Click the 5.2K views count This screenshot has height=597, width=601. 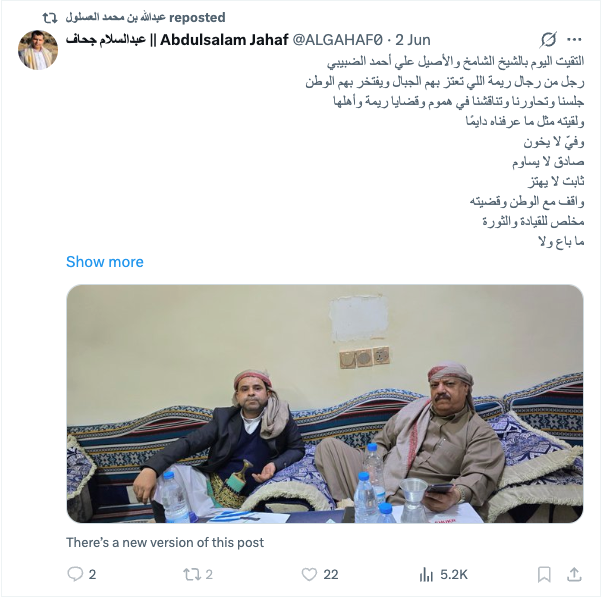(x=454, y=574)
